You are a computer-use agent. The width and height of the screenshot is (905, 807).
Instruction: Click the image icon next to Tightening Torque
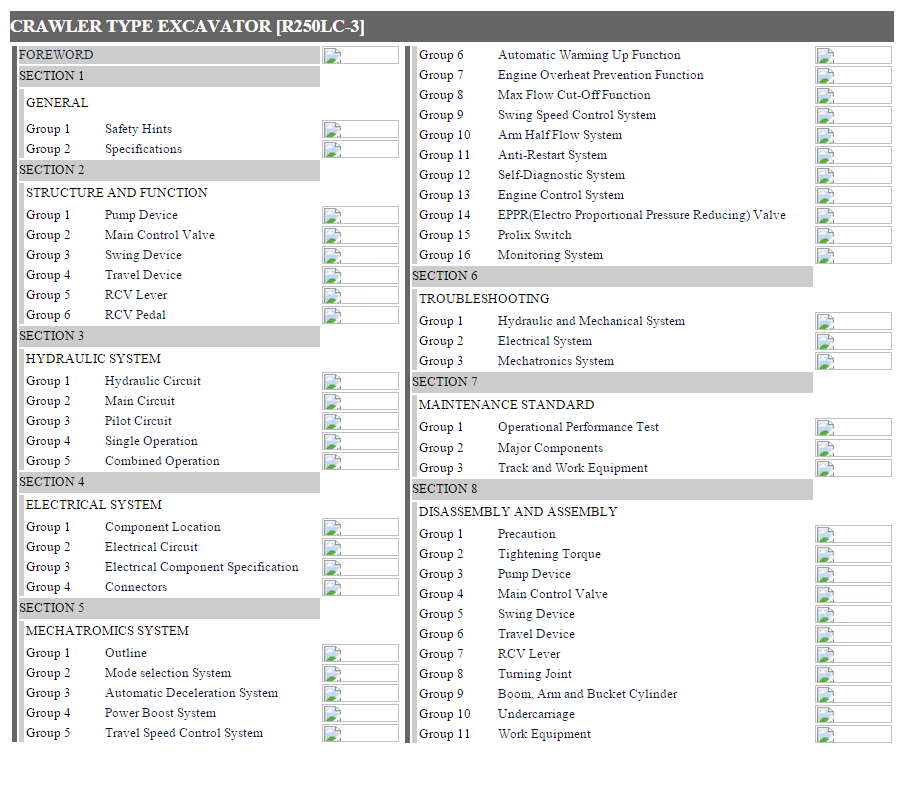point(853,554)
